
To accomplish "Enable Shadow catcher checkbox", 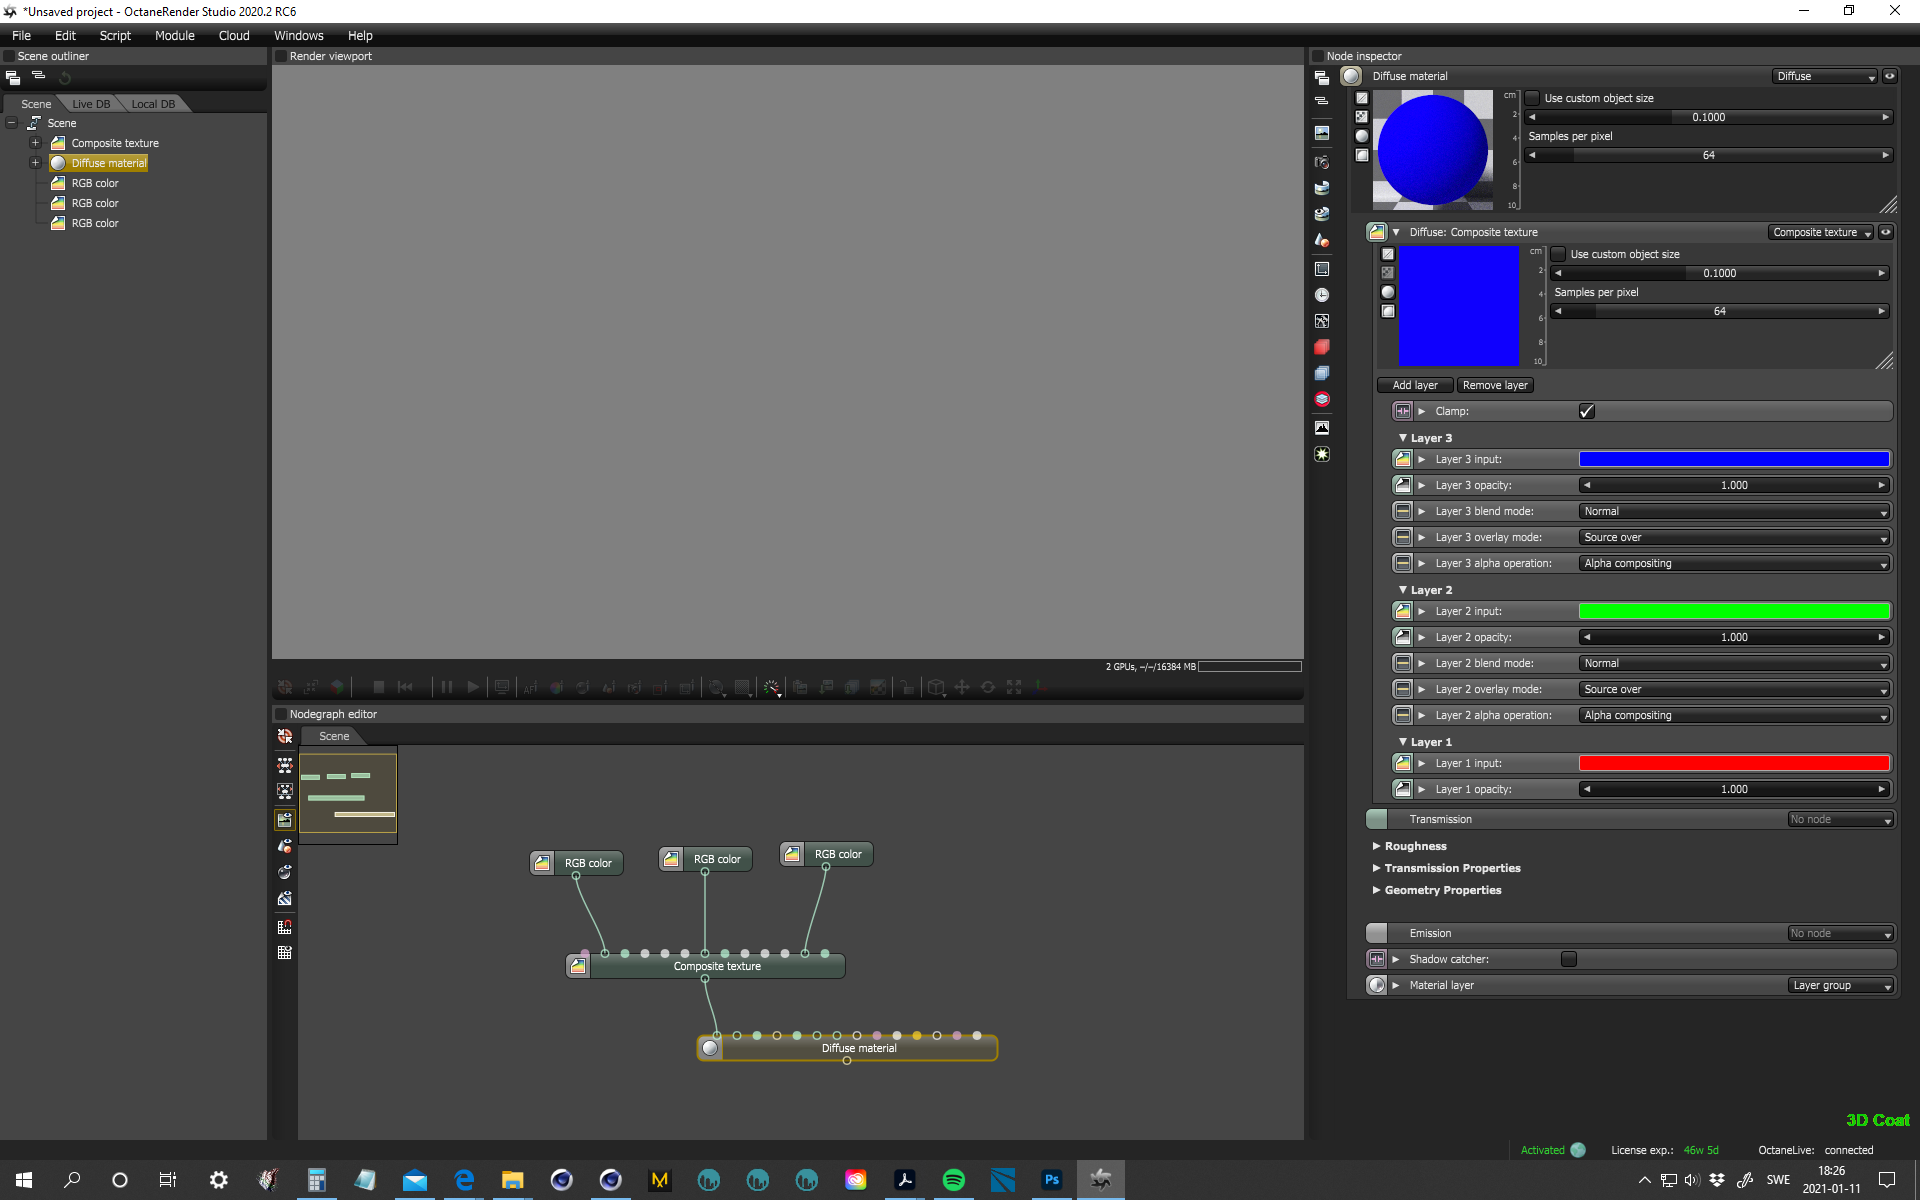I will (x=1569, y=959).
